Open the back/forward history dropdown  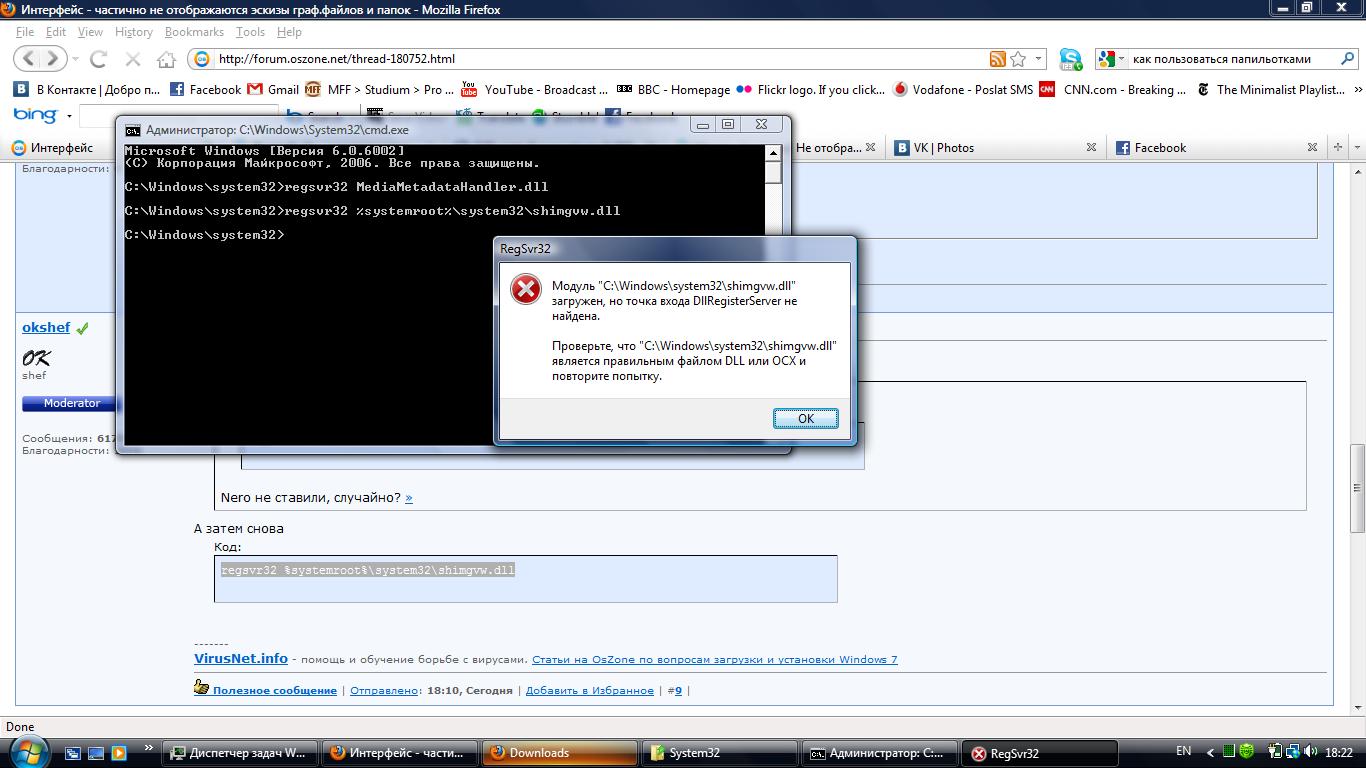[x=76, y=59]
